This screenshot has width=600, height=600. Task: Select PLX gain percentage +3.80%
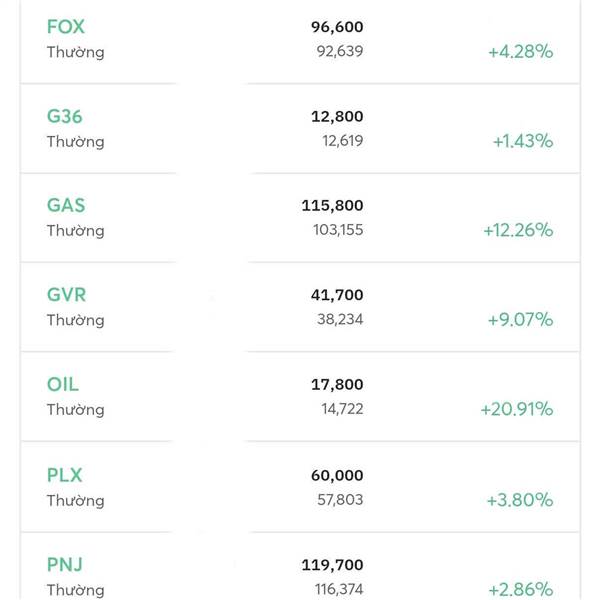(x=520, y=499)
